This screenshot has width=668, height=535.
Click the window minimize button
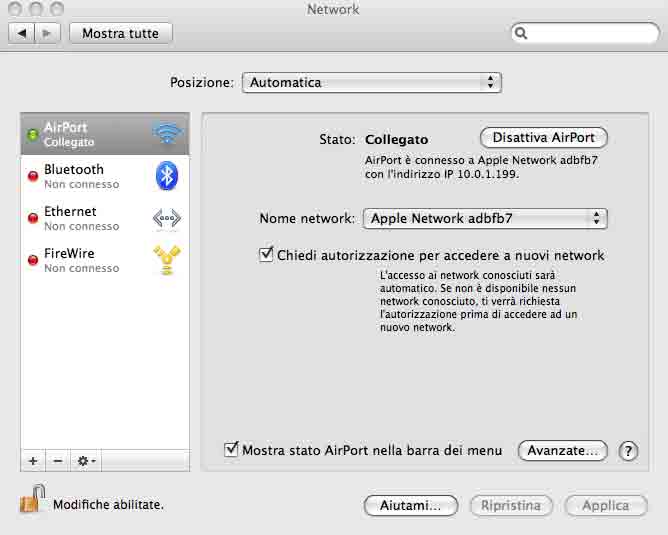tap(36, 9)
